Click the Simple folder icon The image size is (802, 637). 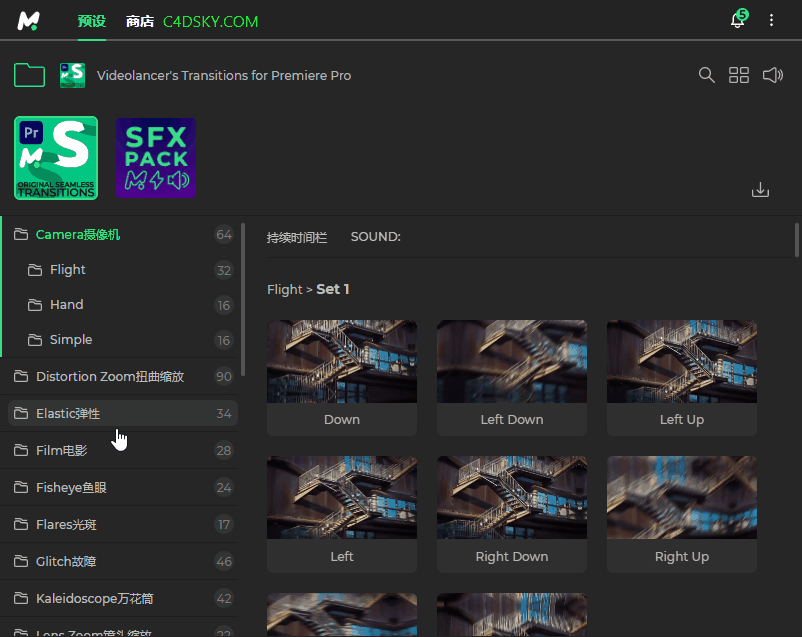point(35,340)
